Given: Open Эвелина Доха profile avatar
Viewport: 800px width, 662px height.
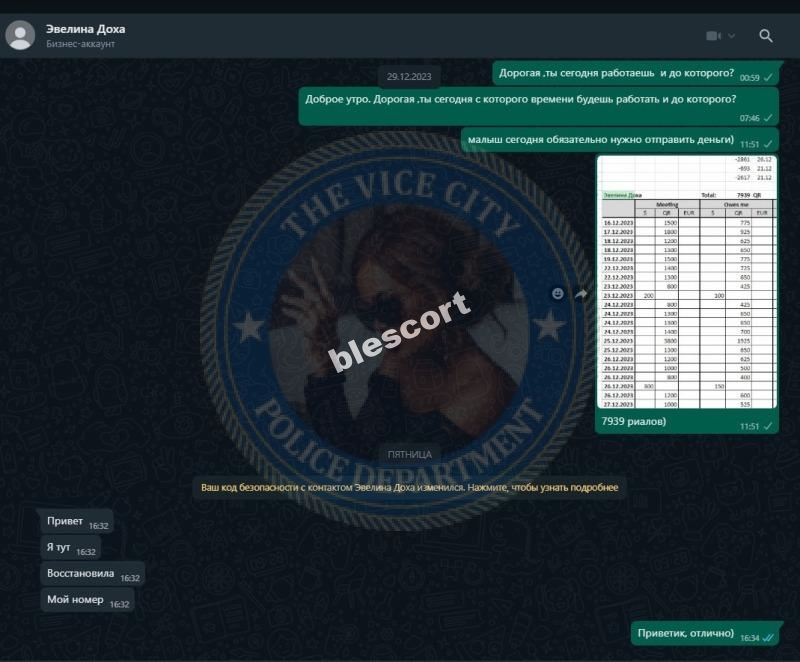Looking at the screenshot, I should [x=20, y=35].
